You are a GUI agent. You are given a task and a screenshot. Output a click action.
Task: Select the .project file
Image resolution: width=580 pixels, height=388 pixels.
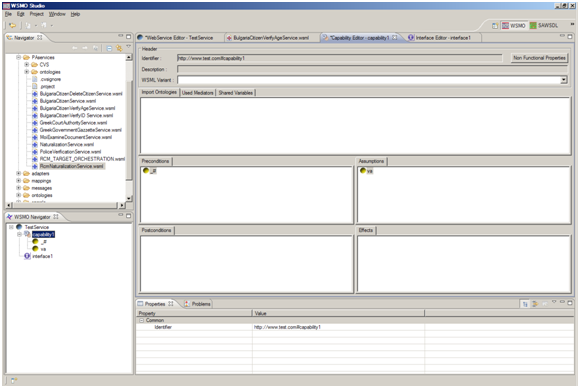click(x=48, y=86)
